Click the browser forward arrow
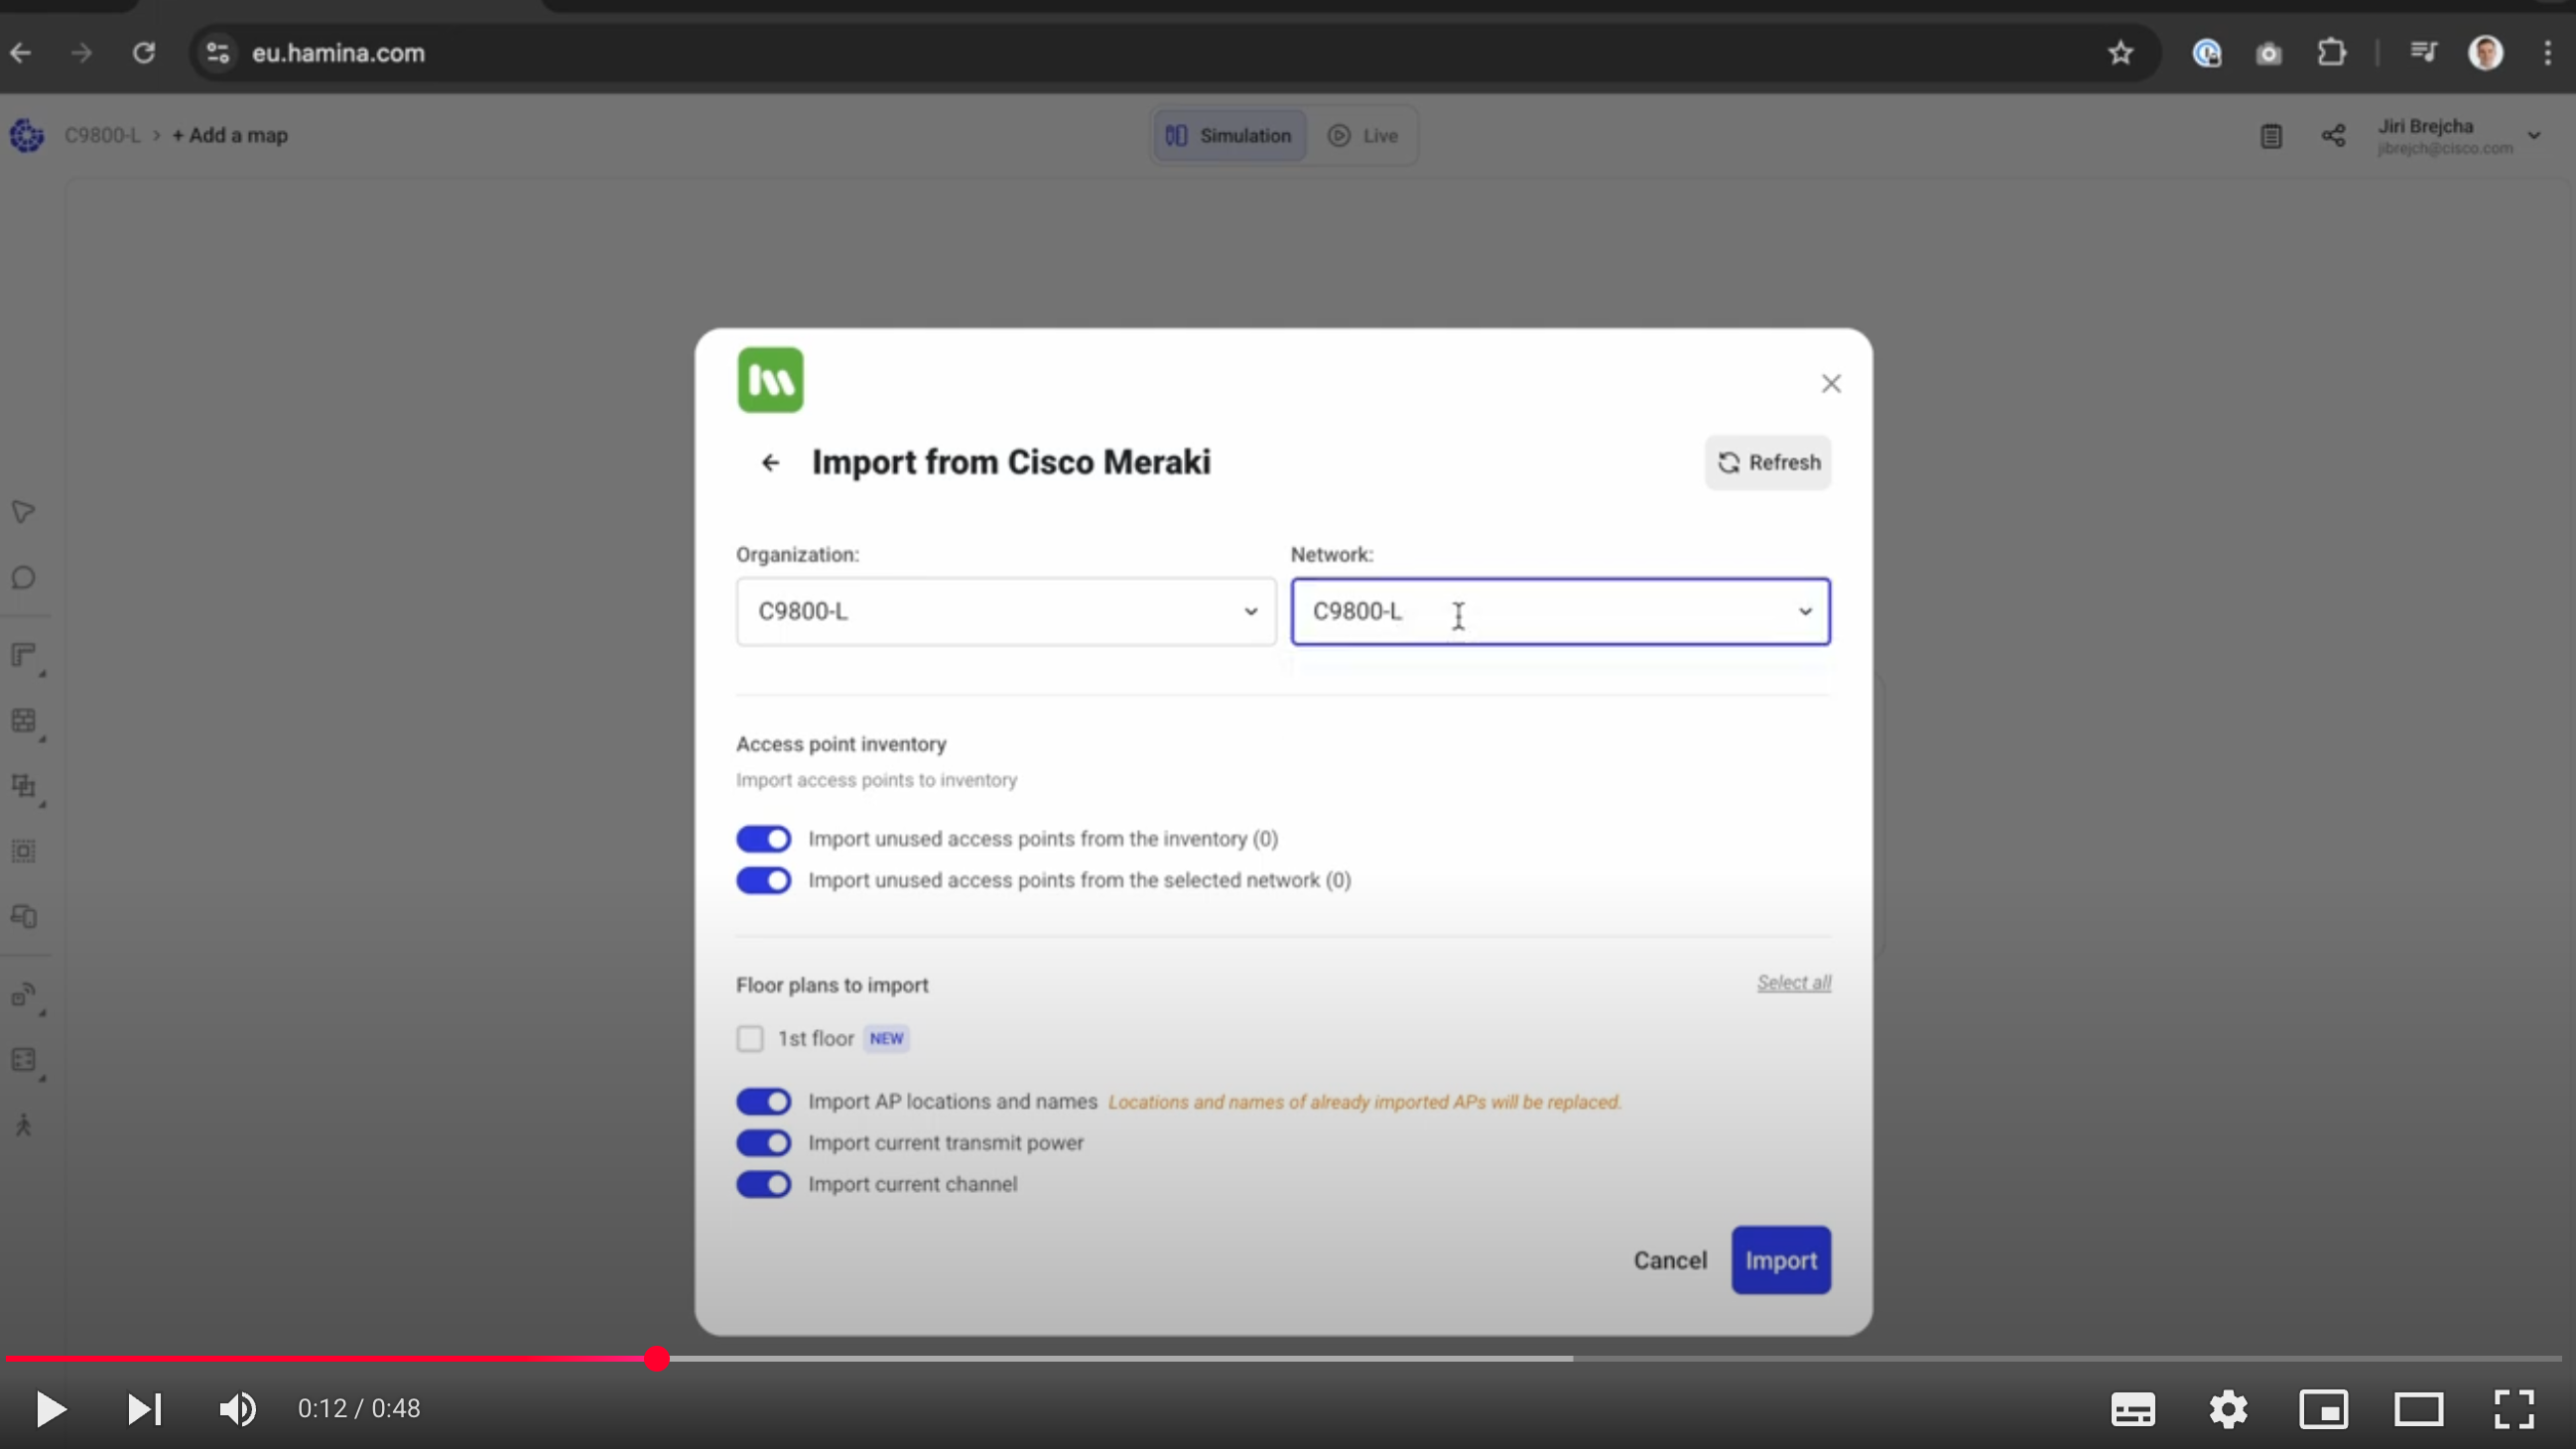This screenshot has height=1449, width=2576. point(81,53)
